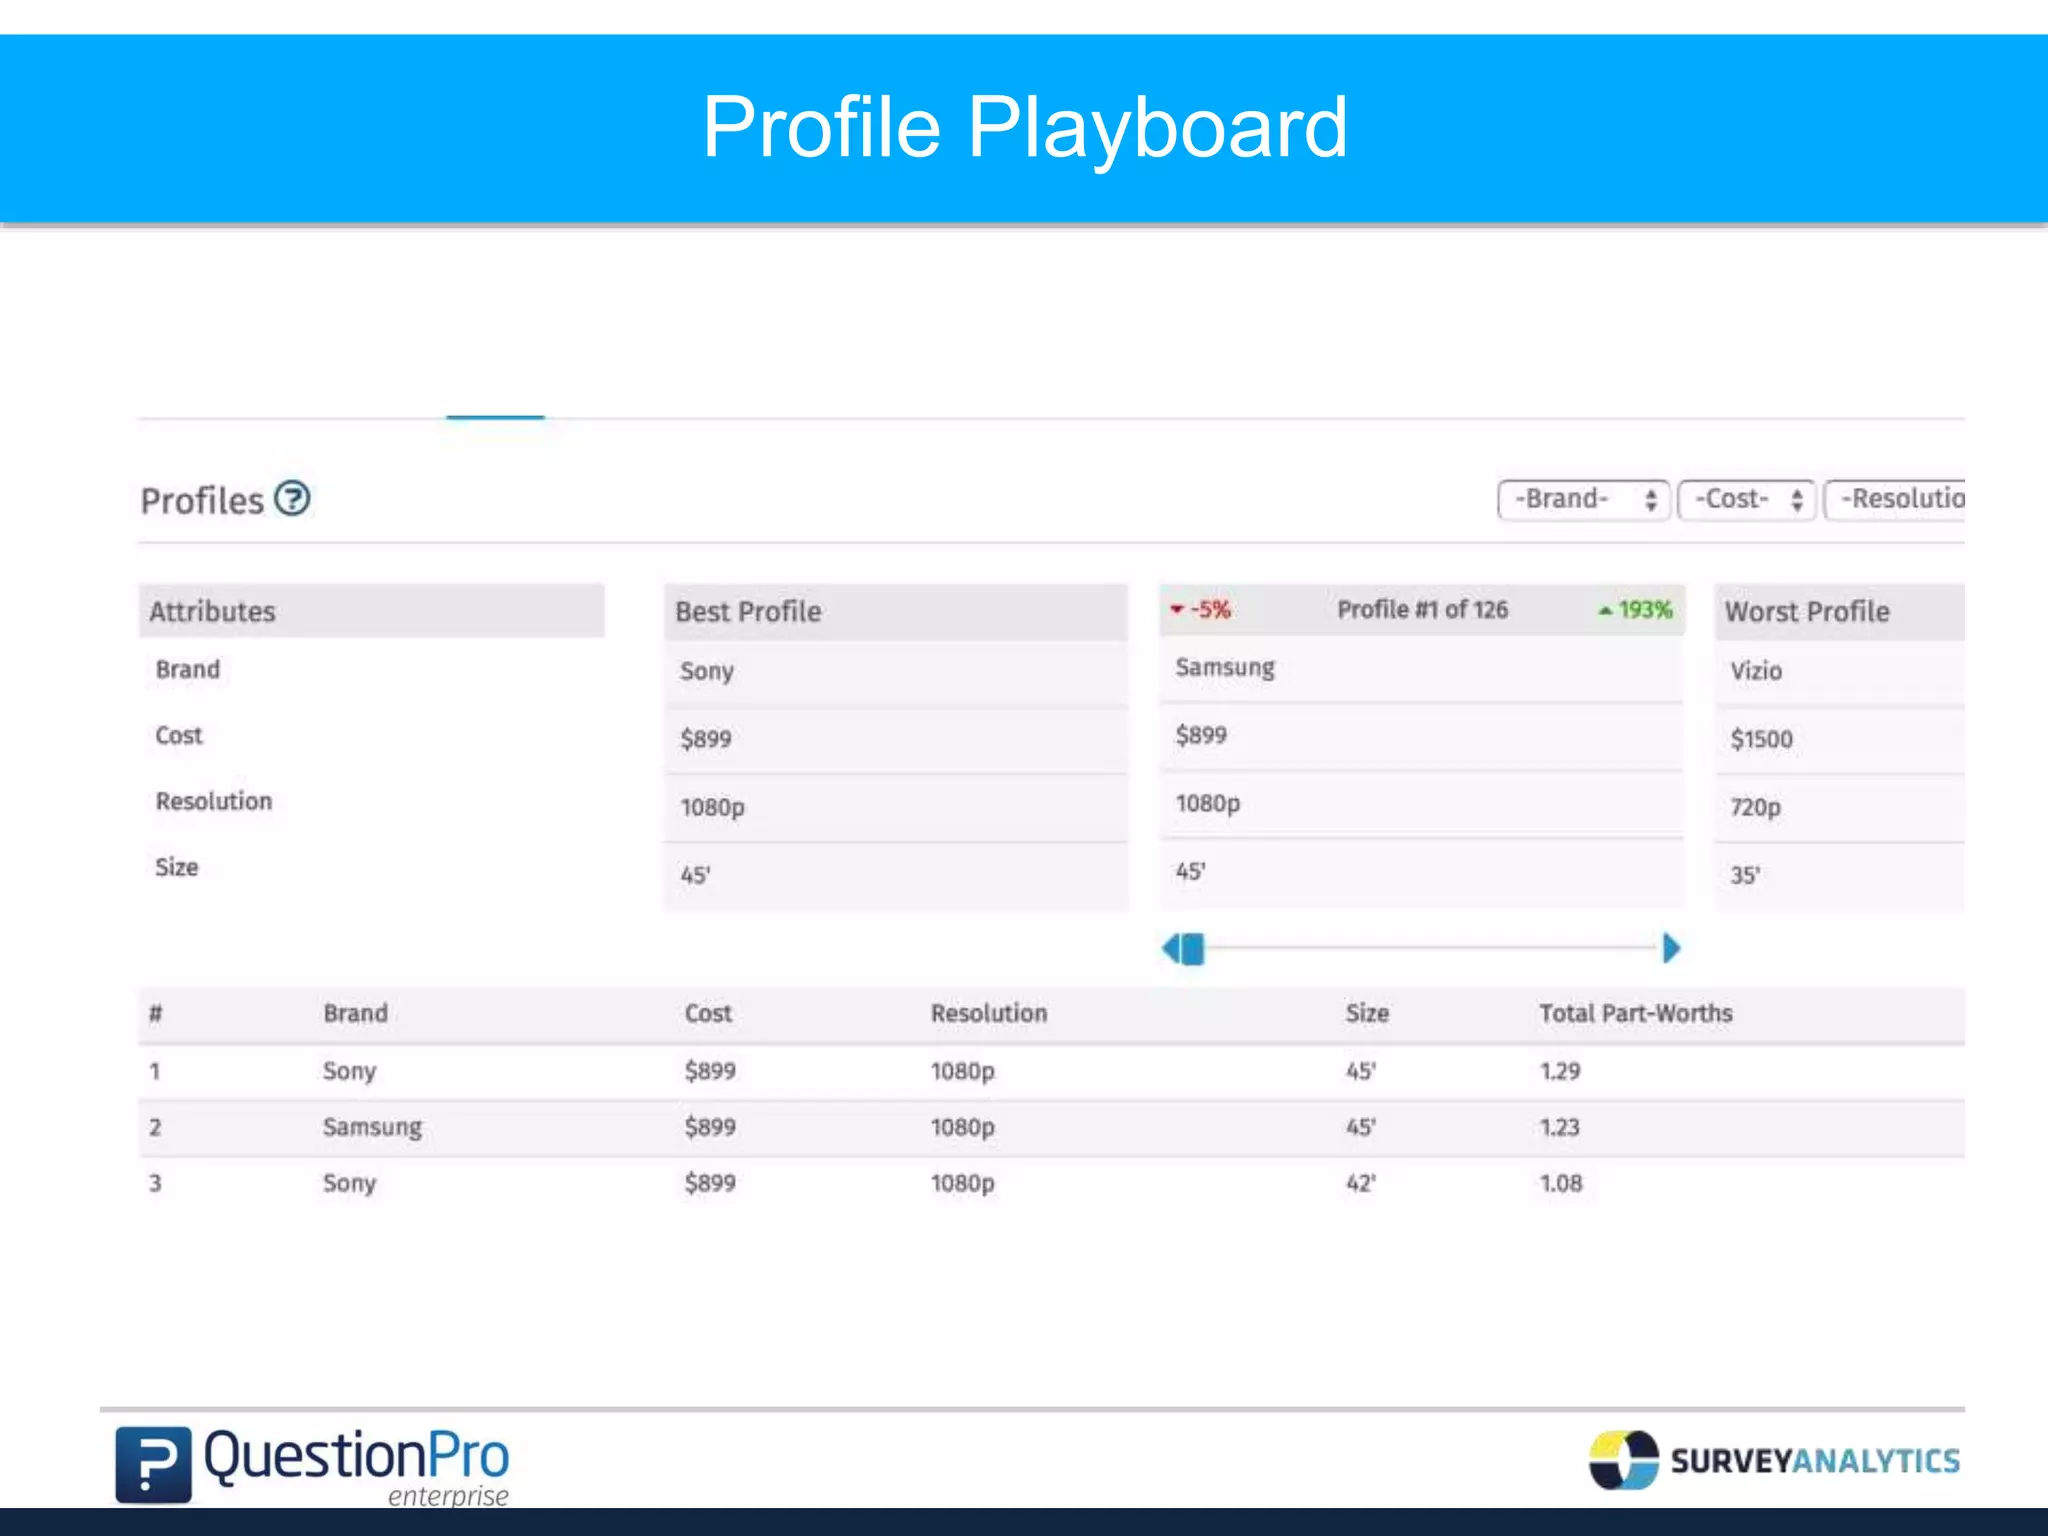Click Vizio in the Worst Profile column

point(1756,671)
